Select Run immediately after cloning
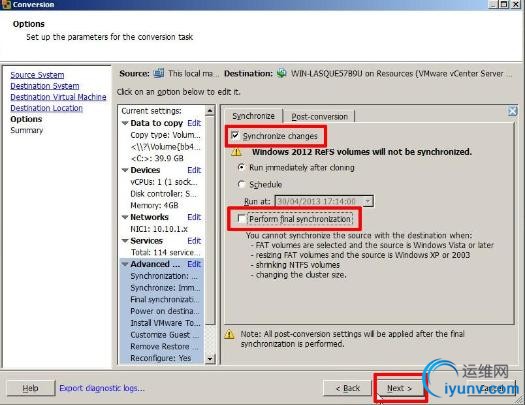 click(241, 167)
